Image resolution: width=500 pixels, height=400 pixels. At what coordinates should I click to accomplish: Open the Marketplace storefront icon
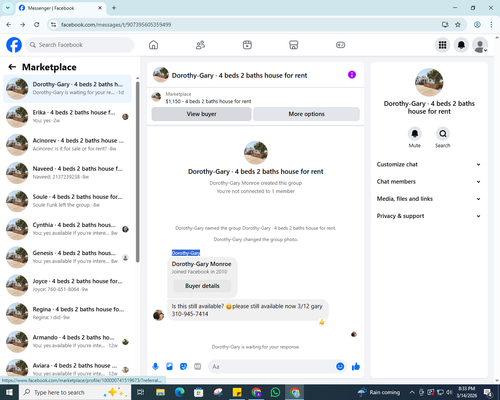coord(294,45)
